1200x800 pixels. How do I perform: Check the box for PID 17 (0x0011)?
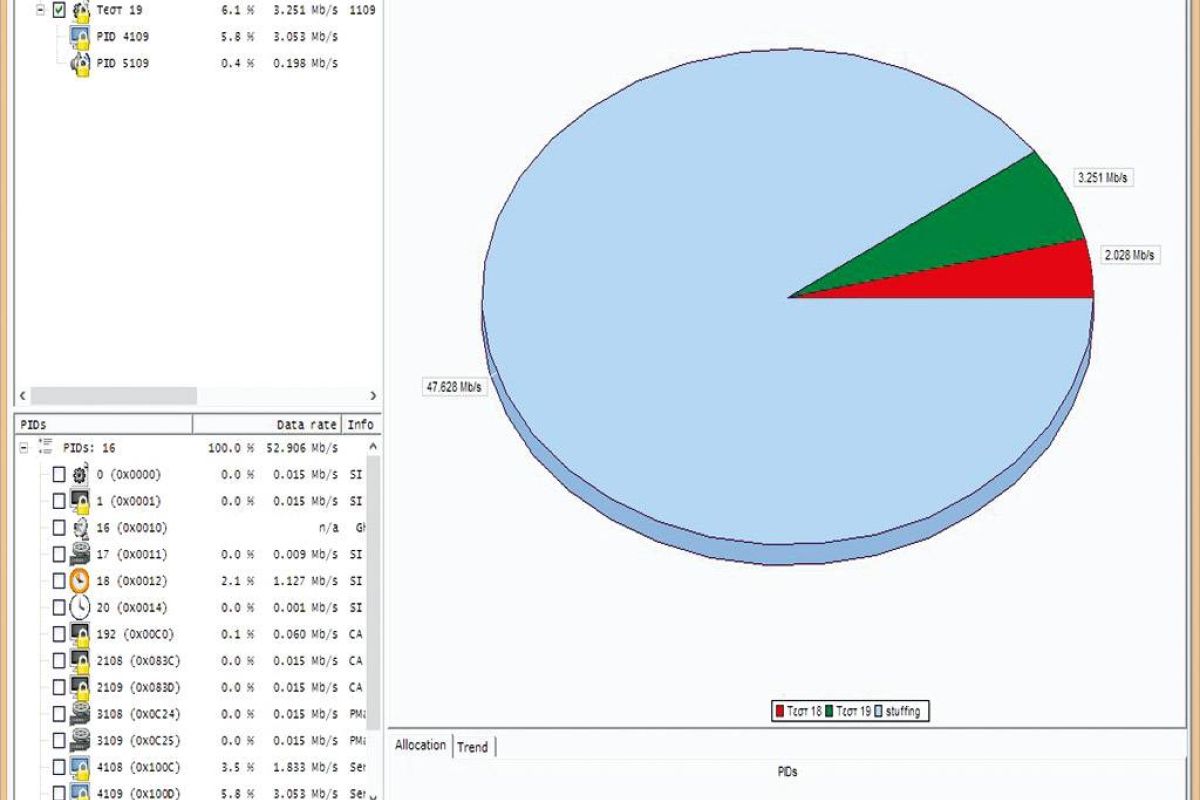point(59,555)
